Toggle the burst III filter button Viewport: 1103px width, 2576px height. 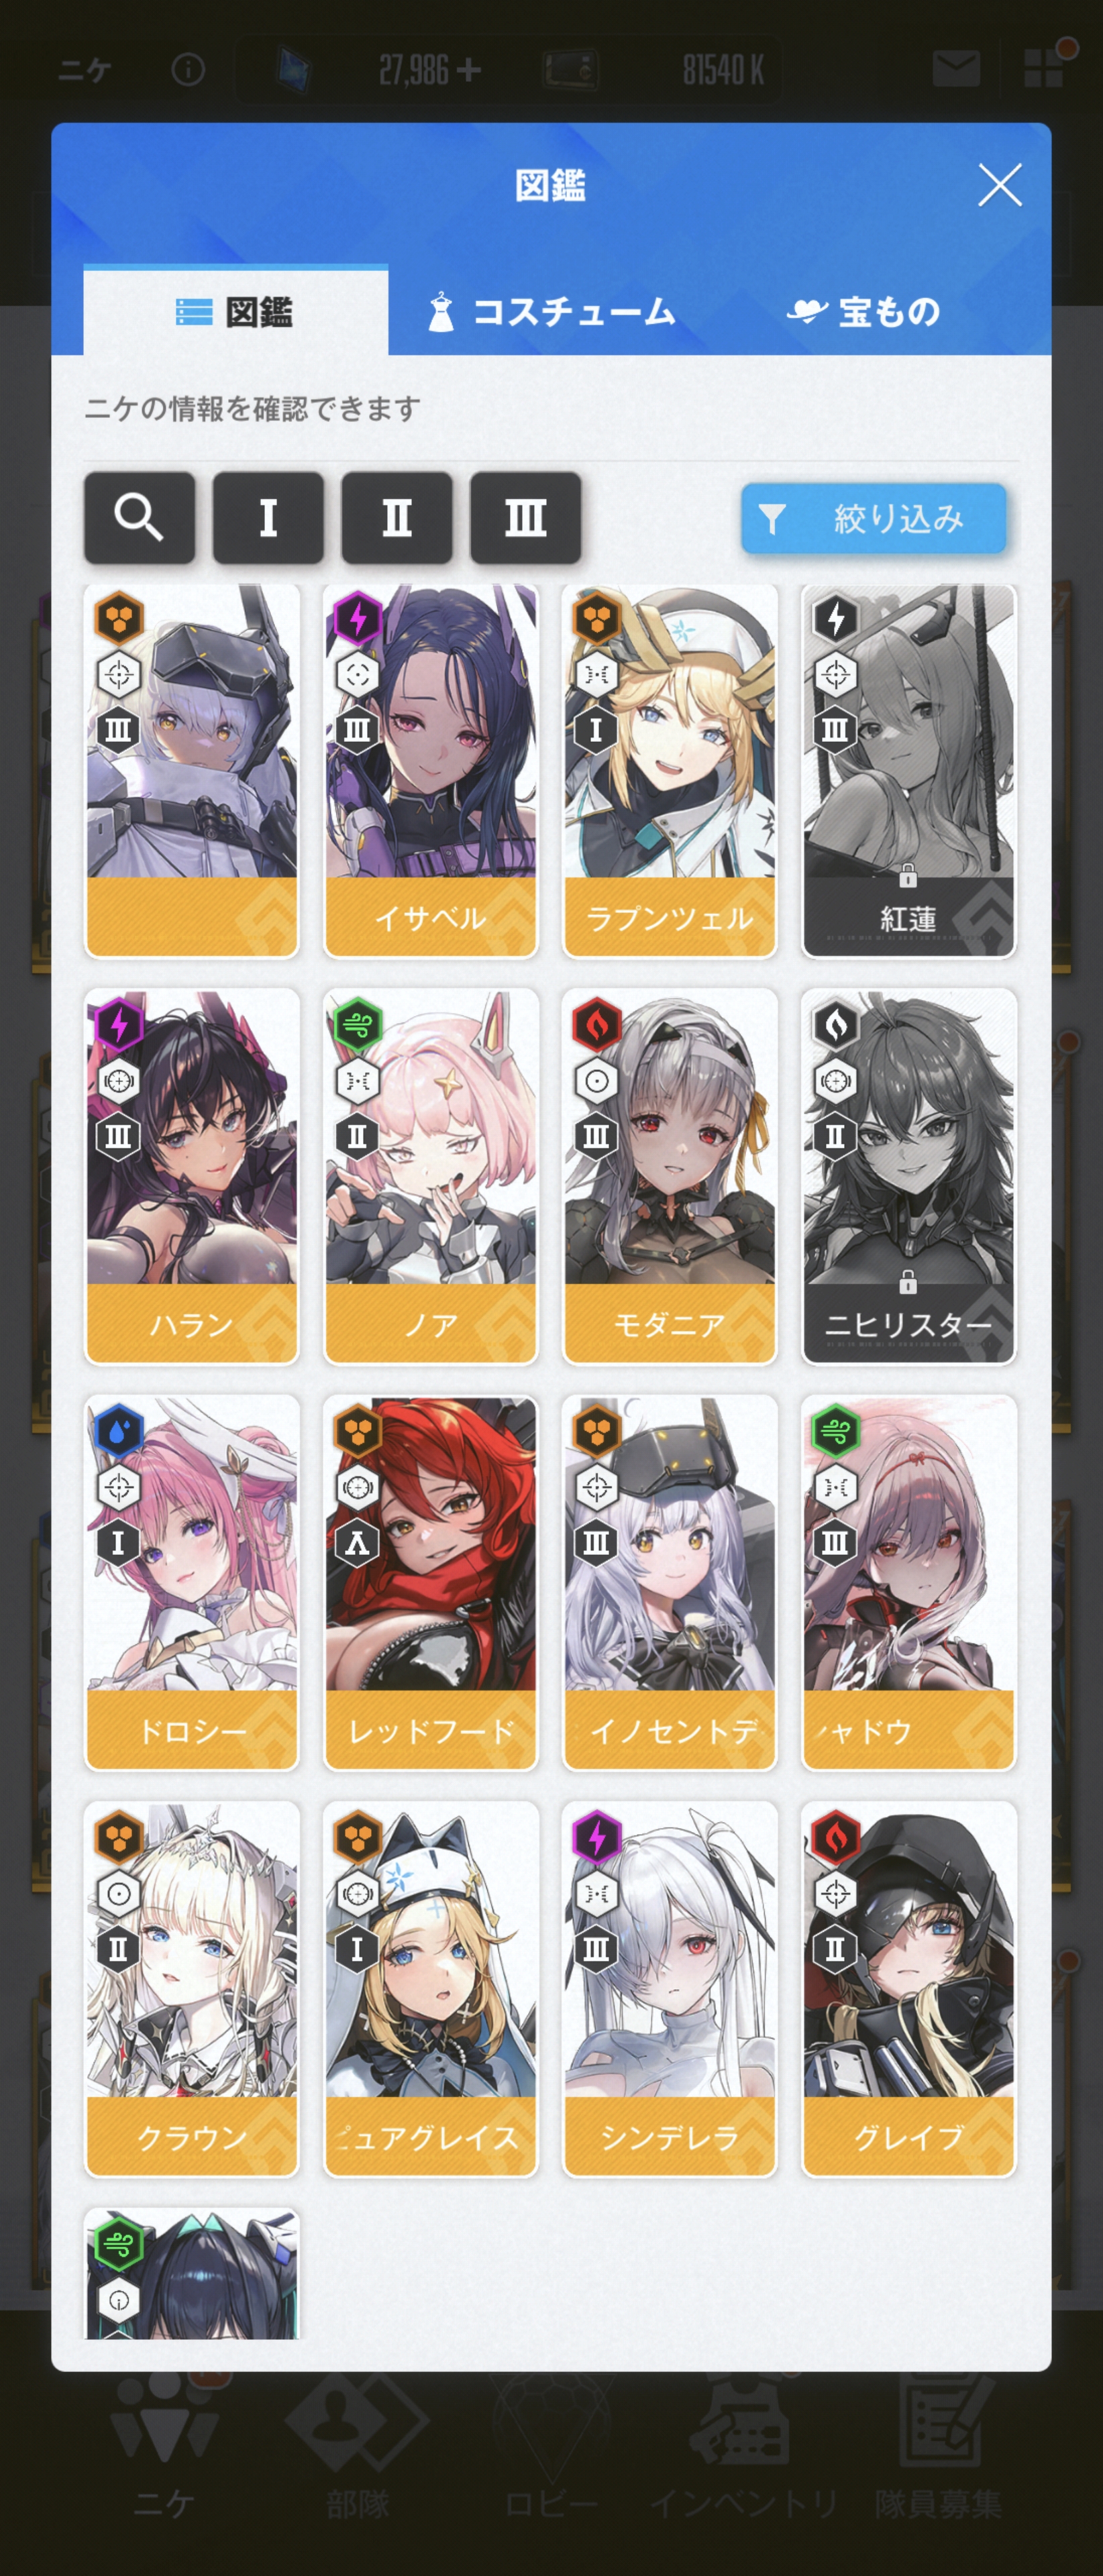coord(525,517)
